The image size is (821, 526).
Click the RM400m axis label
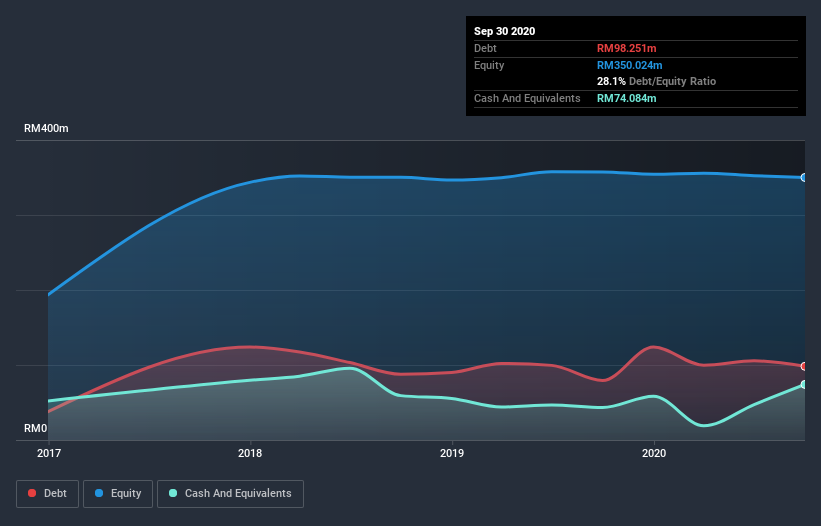tap(46, 128)
